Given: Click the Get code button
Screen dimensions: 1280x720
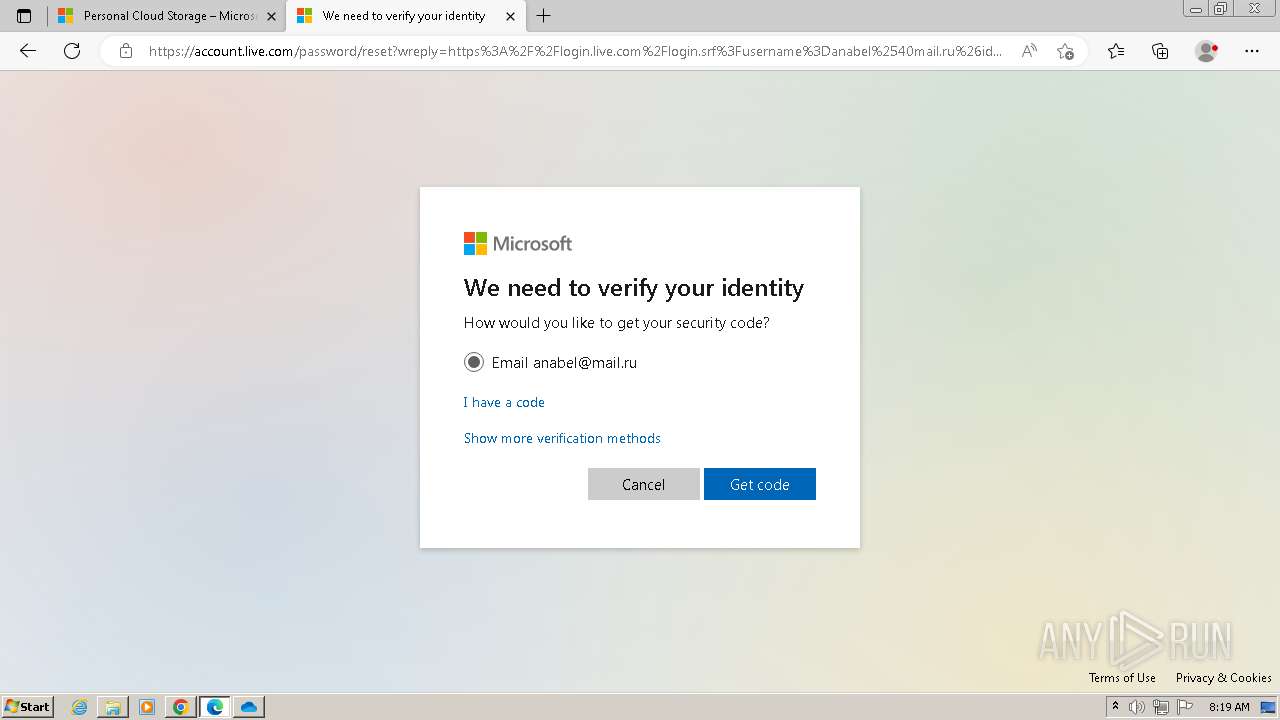Looking at the screenshot, I should (x=760, y=484).
